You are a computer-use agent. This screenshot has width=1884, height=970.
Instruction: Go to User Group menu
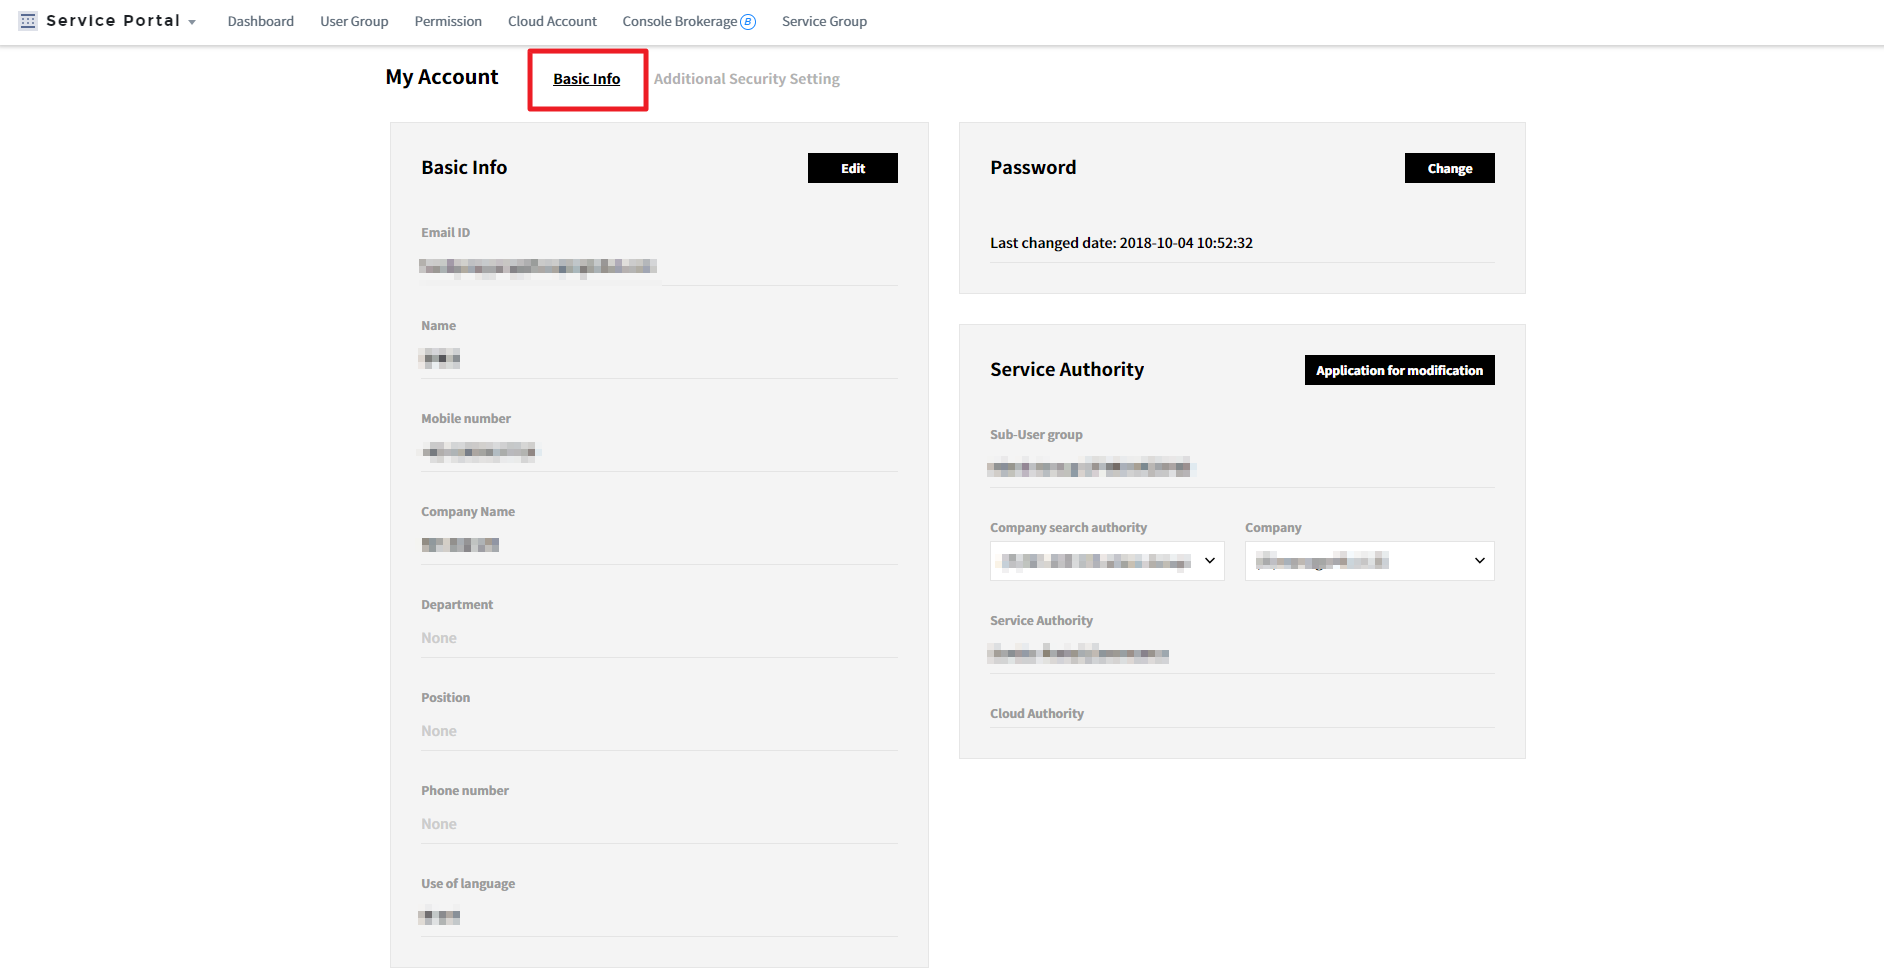(354, 21)
